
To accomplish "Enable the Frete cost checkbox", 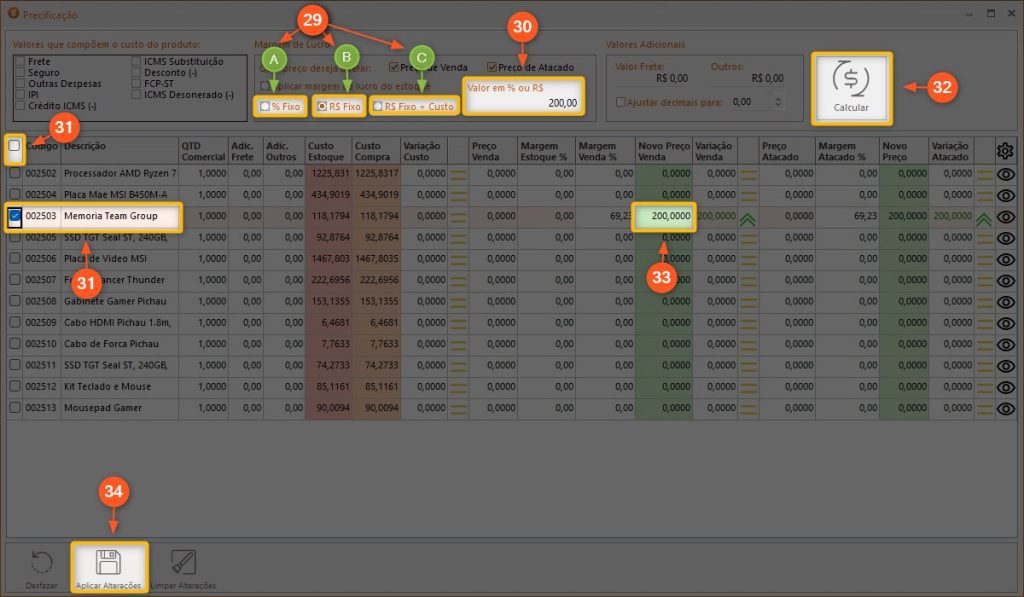I will (20, 62).
